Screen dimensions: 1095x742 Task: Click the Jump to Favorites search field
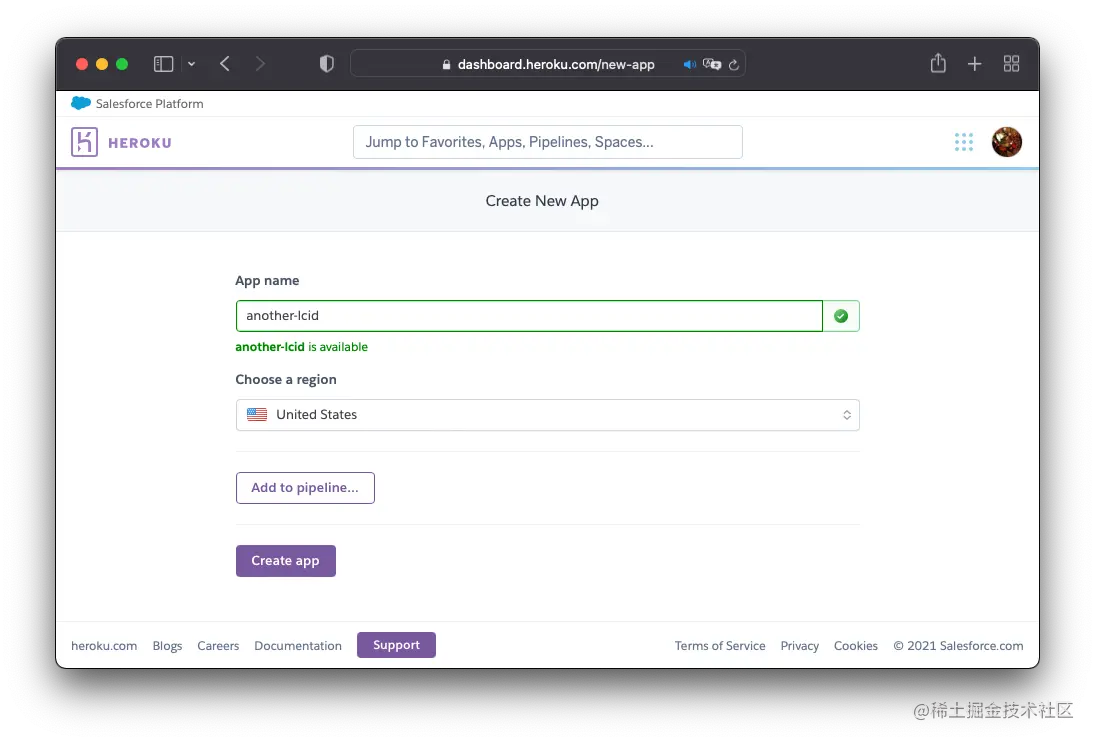pos(547,141)
